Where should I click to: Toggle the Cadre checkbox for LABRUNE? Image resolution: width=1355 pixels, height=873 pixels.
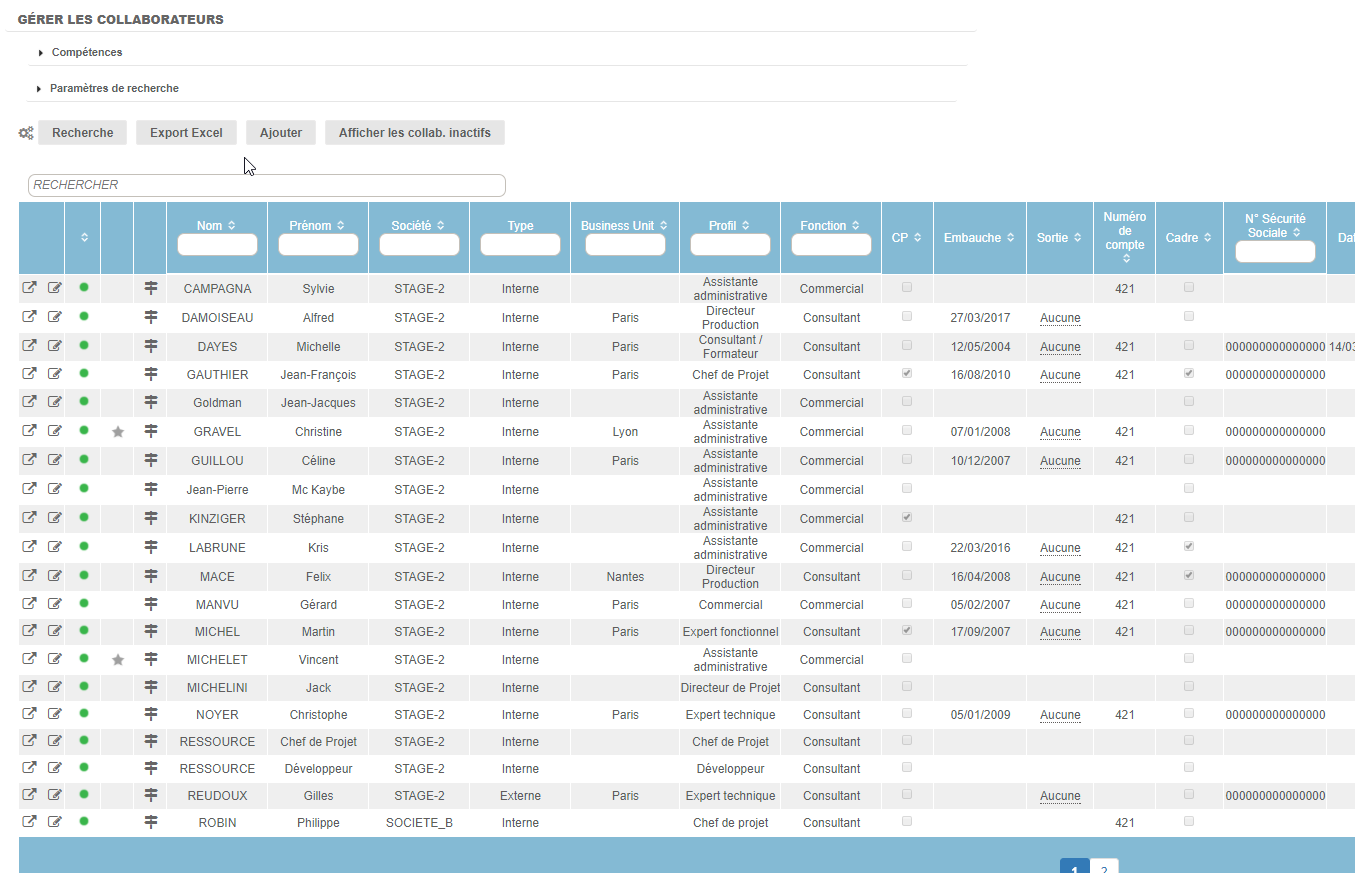coord(1189,547)
